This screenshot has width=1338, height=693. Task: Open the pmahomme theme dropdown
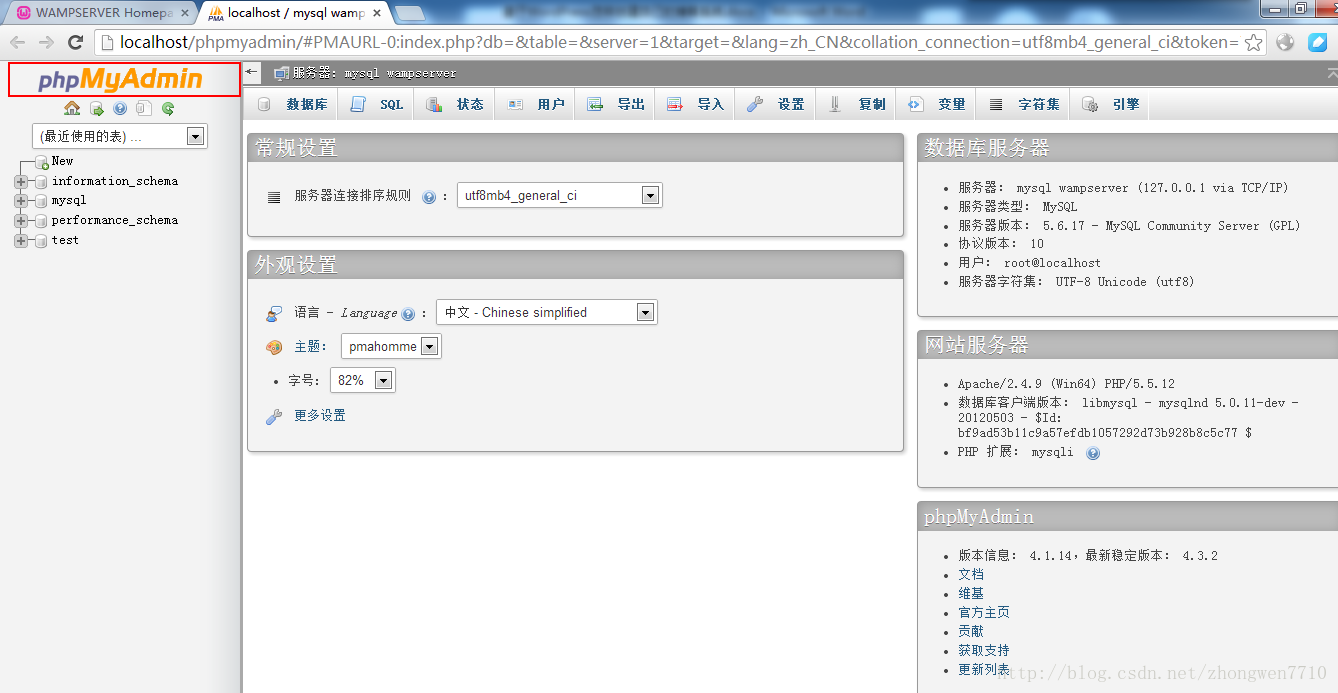[391, 346]
